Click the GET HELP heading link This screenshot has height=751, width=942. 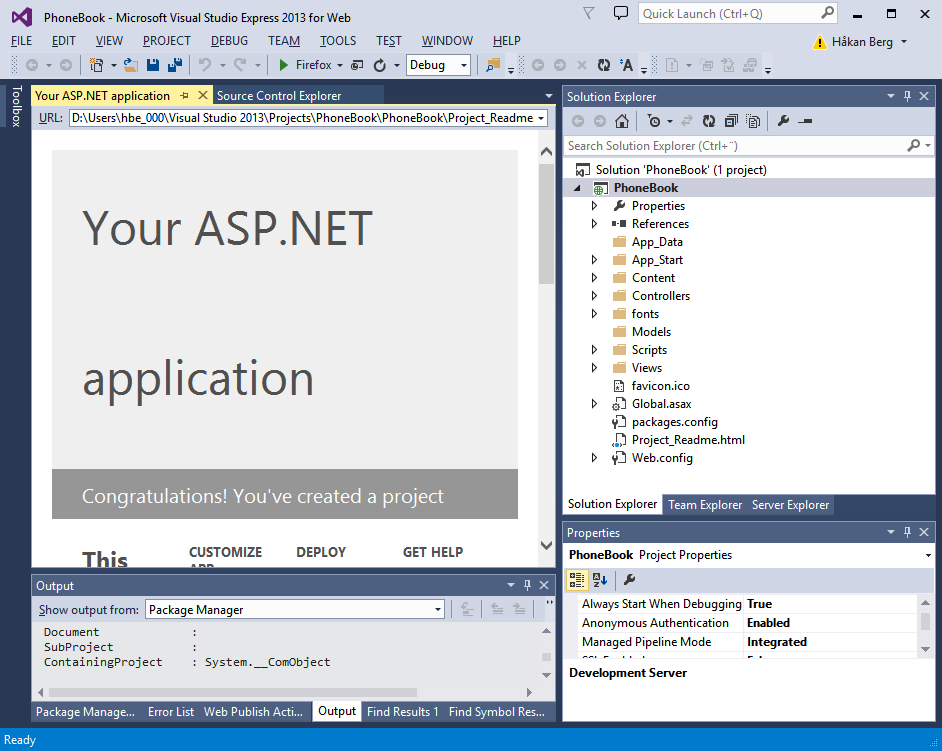(x=433, y=552)
